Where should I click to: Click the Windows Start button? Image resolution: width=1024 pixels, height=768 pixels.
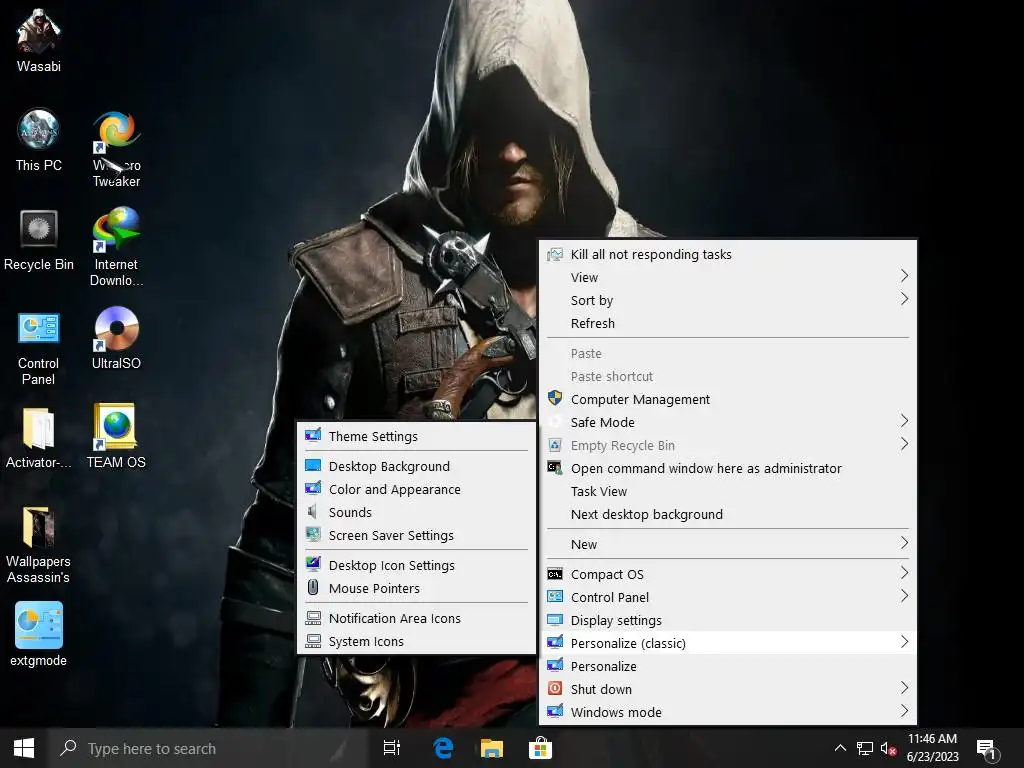pos(24,748)
